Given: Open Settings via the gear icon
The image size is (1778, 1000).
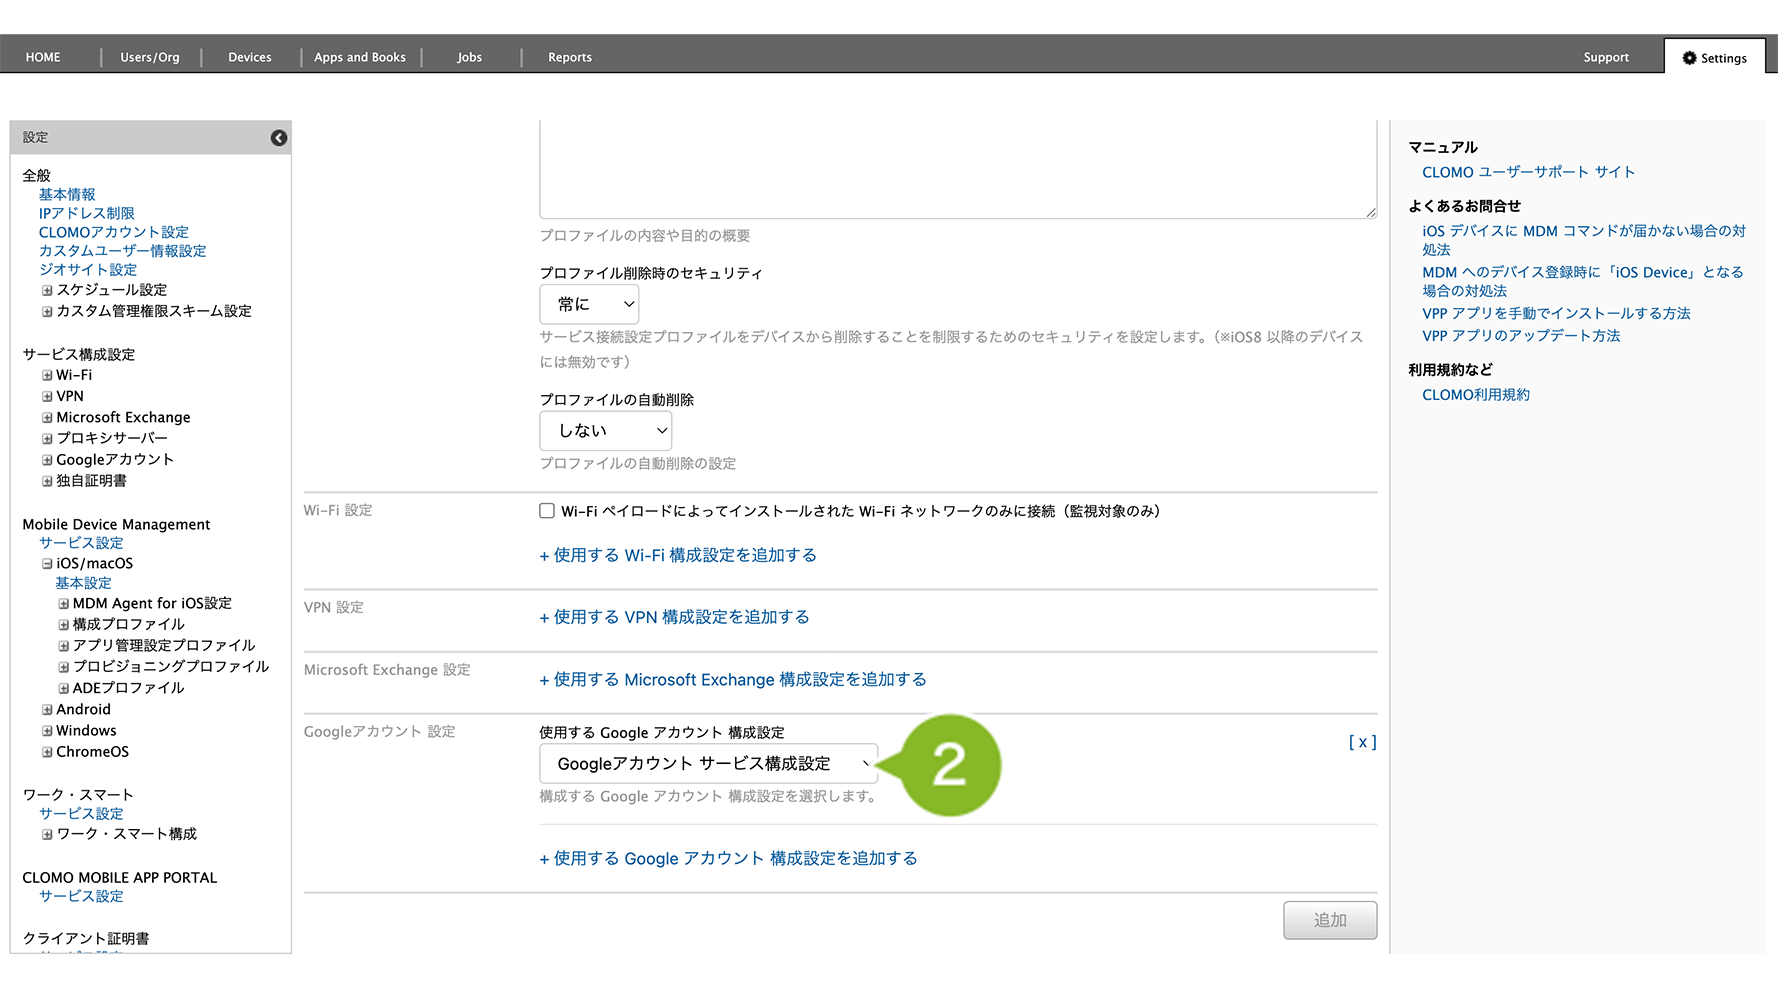Looking at the screenshot, I should pos(1689,58).
